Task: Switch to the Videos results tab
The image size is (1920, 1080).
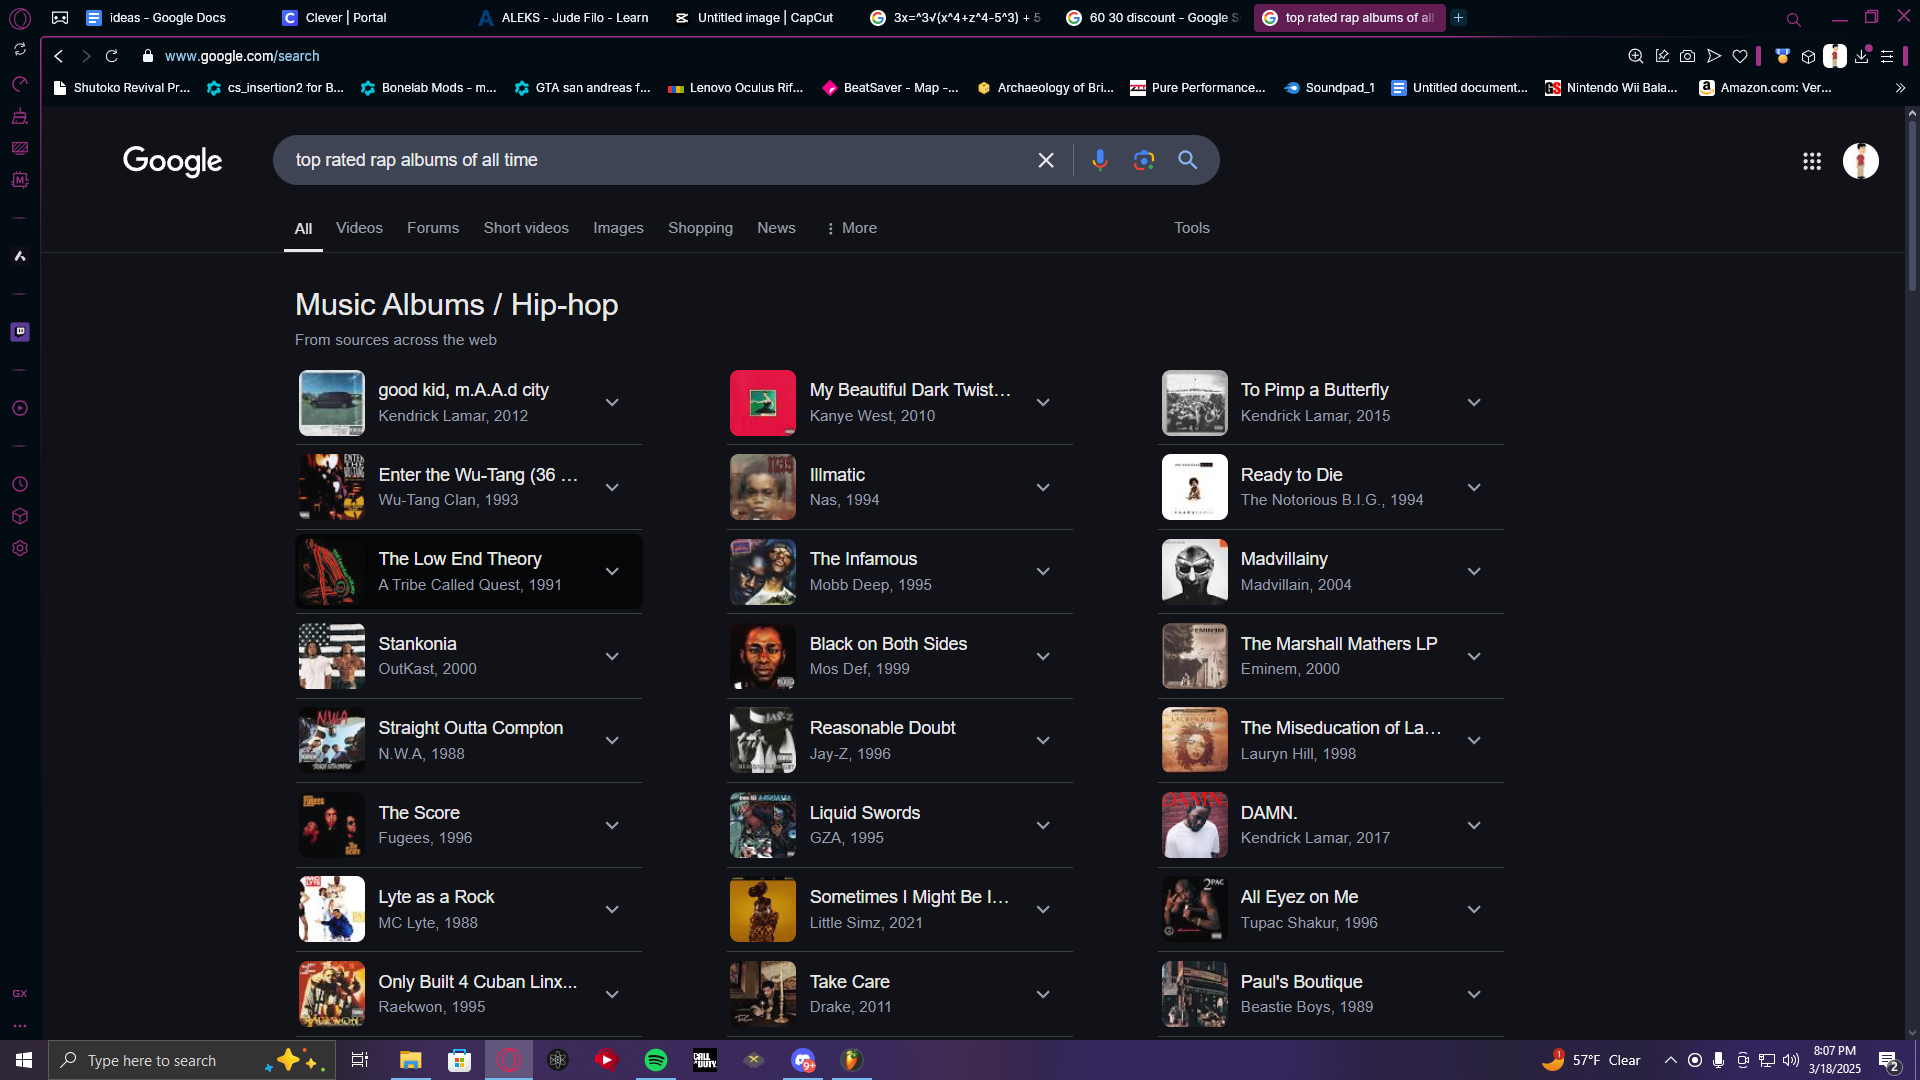Action: tap(359, 228)
